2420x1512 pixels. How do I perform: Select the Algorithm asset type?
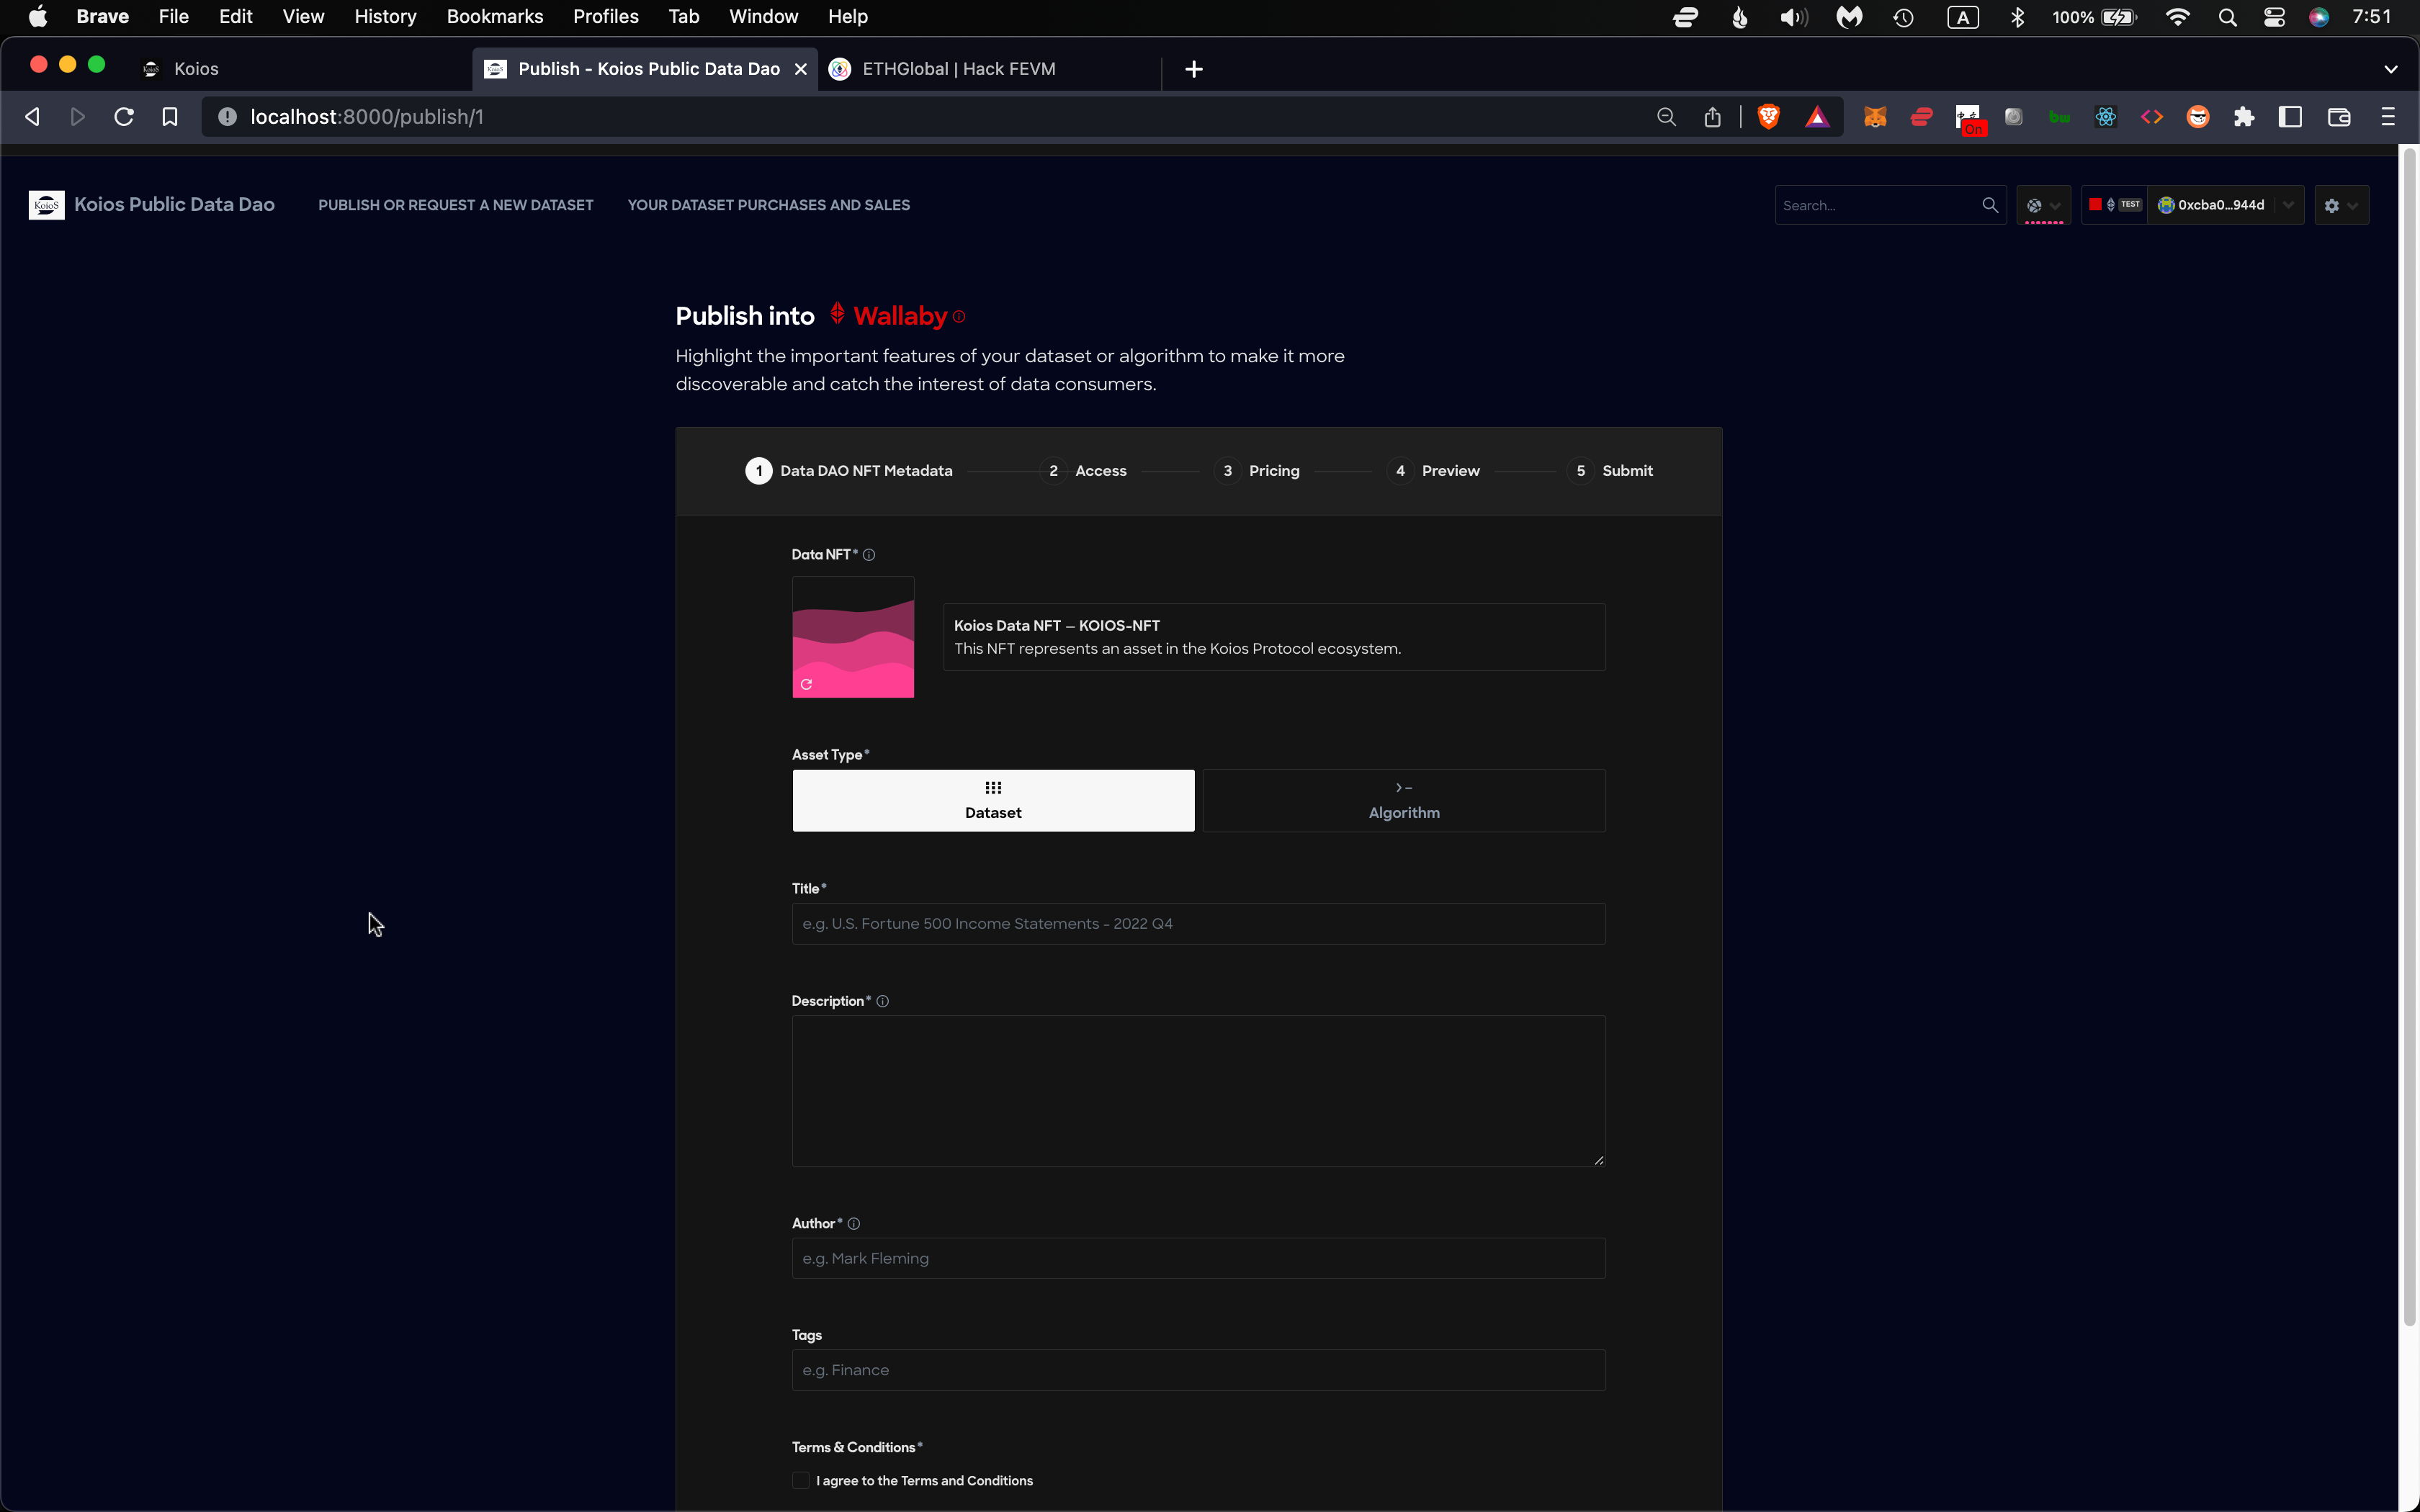(x=1404, y=800)
